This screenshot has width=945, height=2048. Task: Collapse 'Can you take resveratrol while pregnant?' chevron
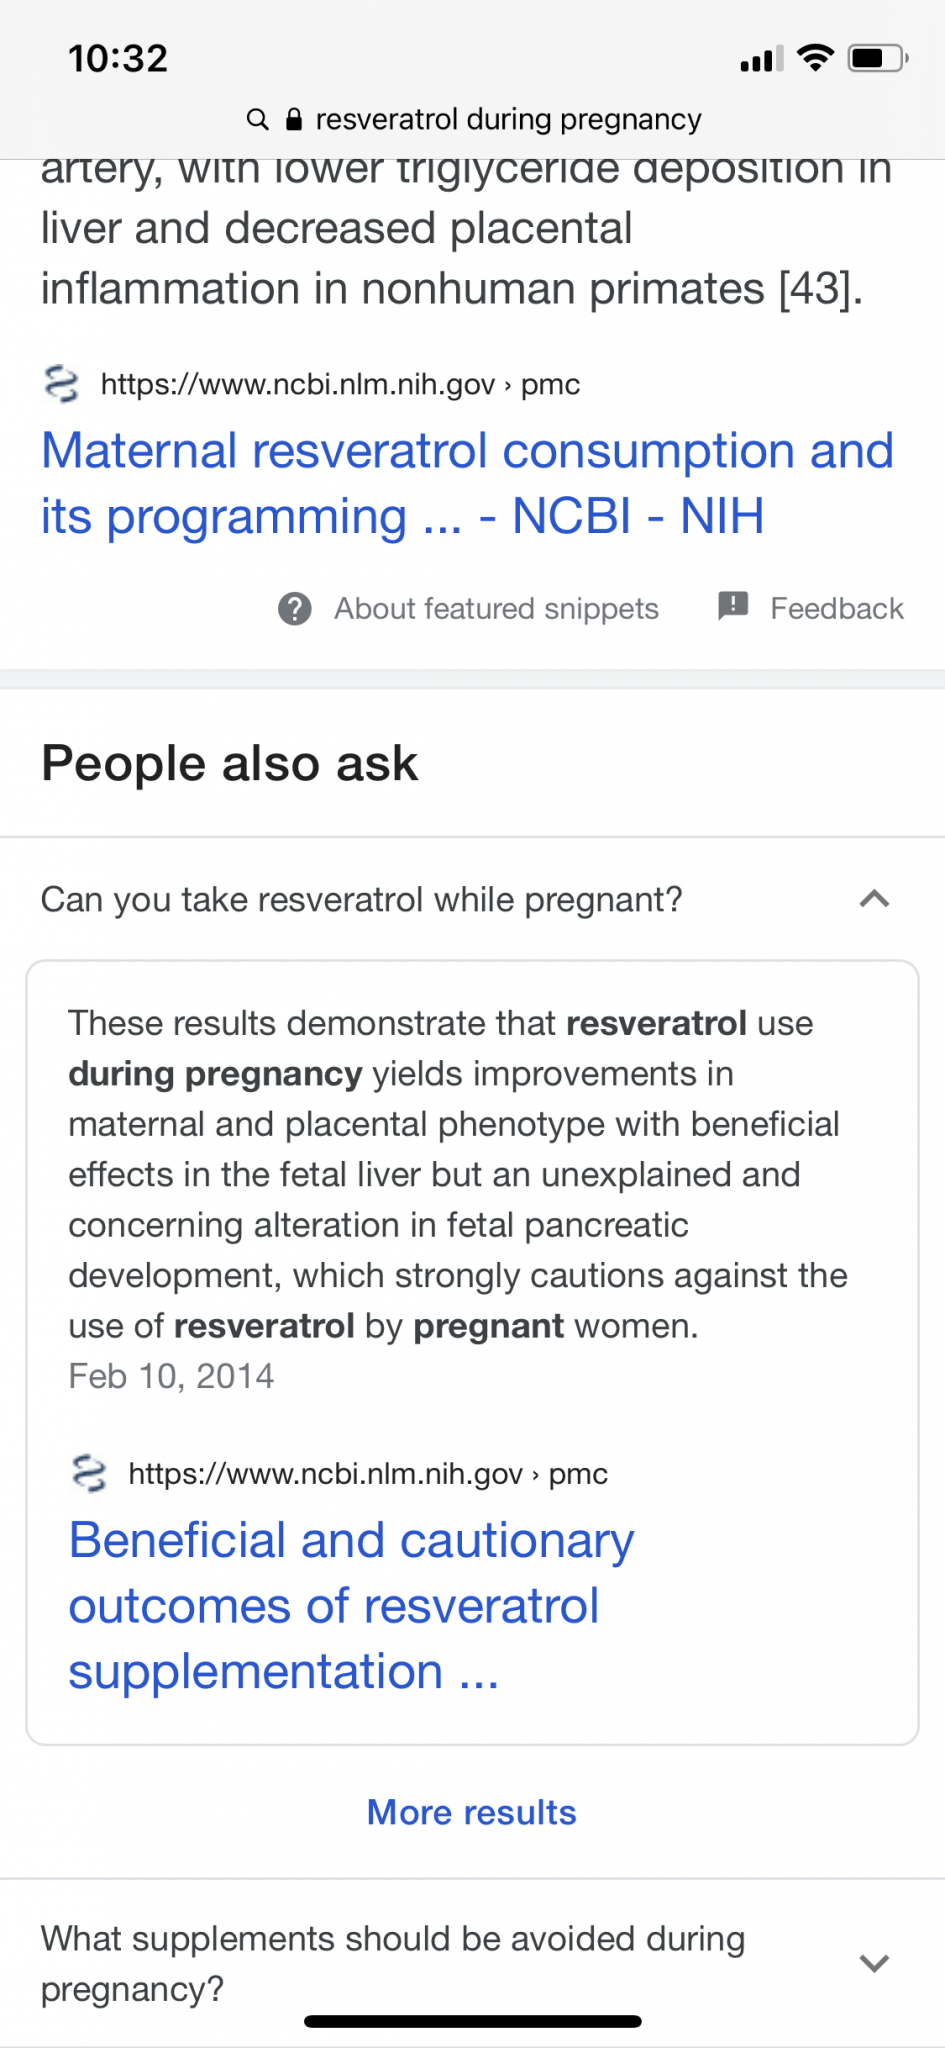(874, 899)
